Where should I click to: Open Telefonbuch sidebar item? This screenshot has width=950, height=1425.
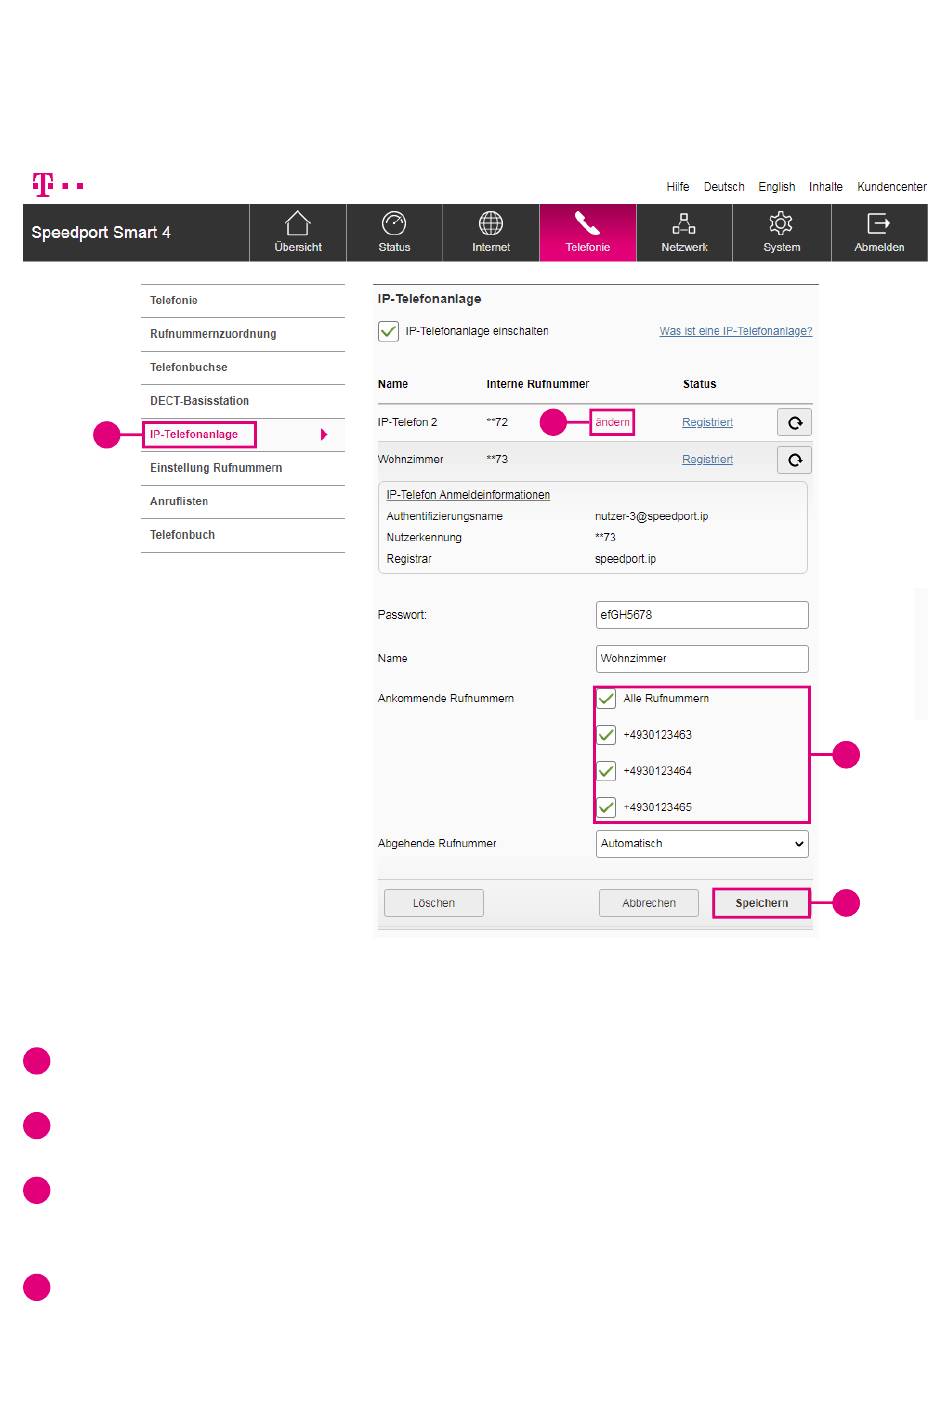tap(243, 535)
